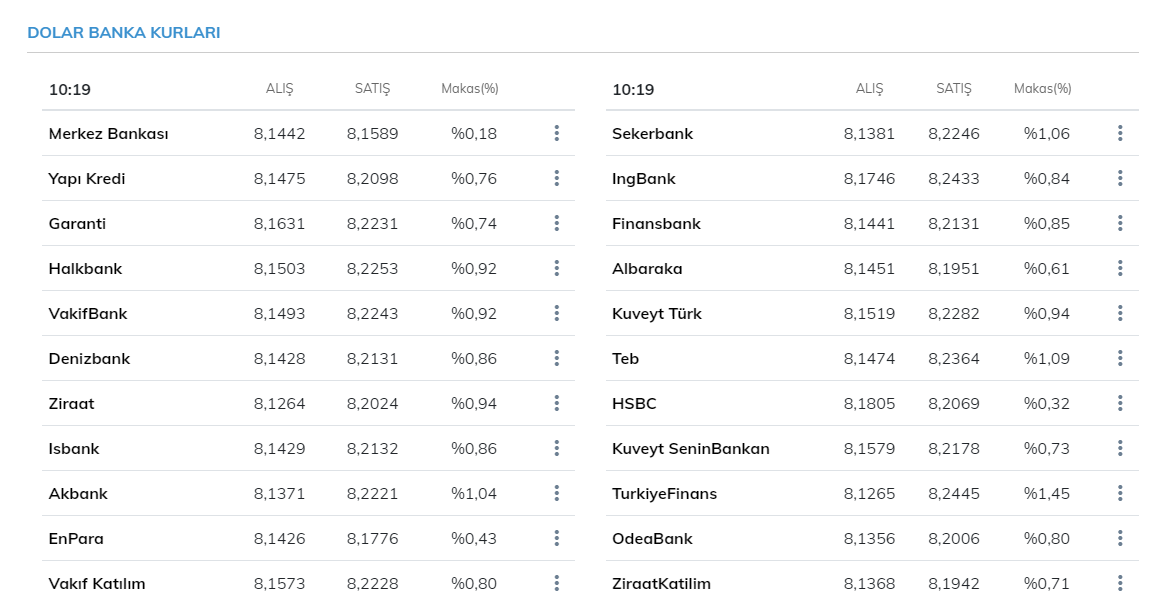The image size is (1152, 616).
Task: Click the Albaraka bank name
Action: [x=647, y=269]
